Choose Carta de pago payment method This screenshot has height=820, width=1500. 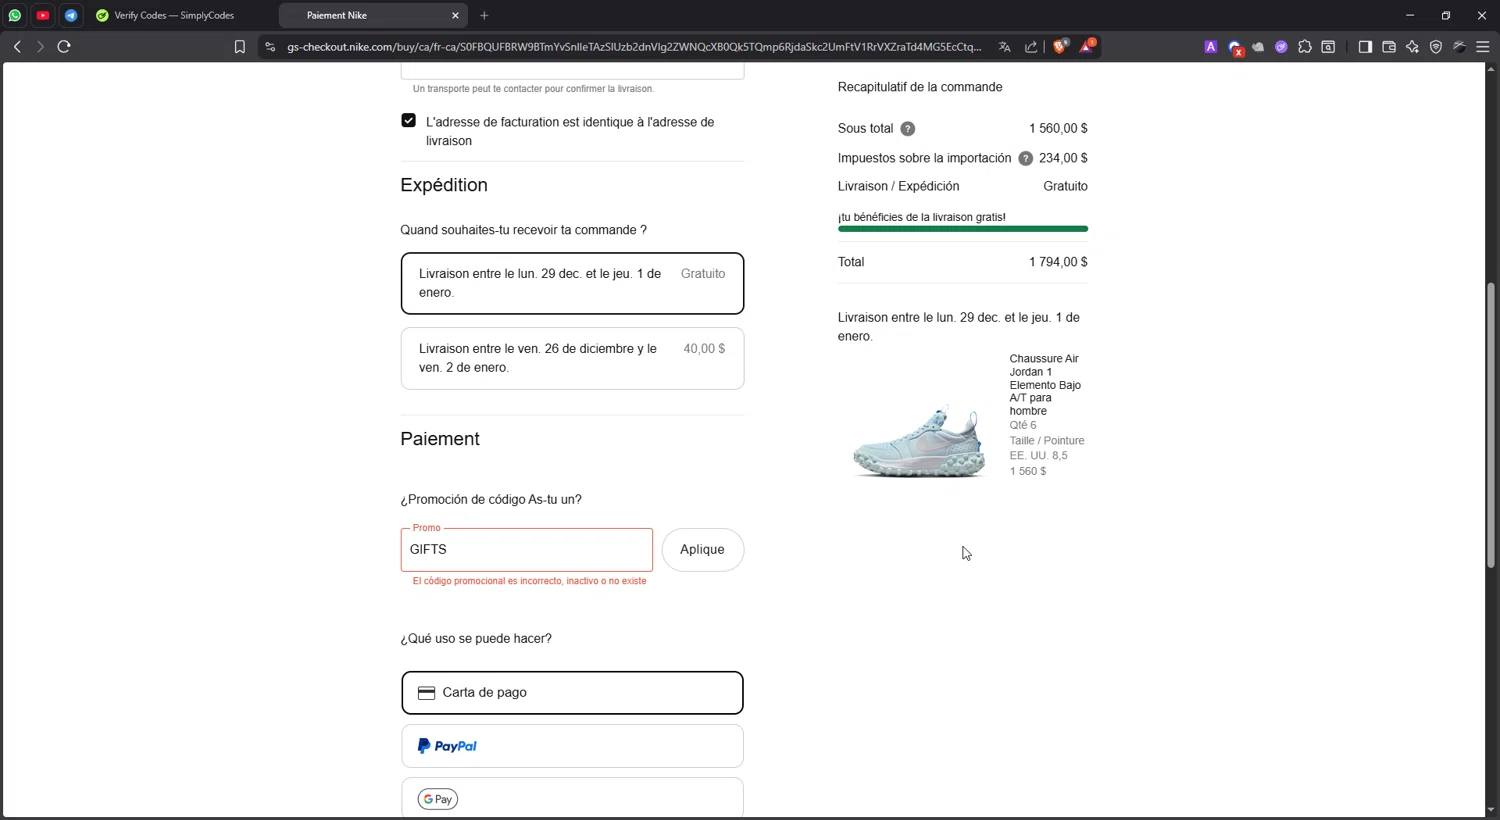(572, 693)
